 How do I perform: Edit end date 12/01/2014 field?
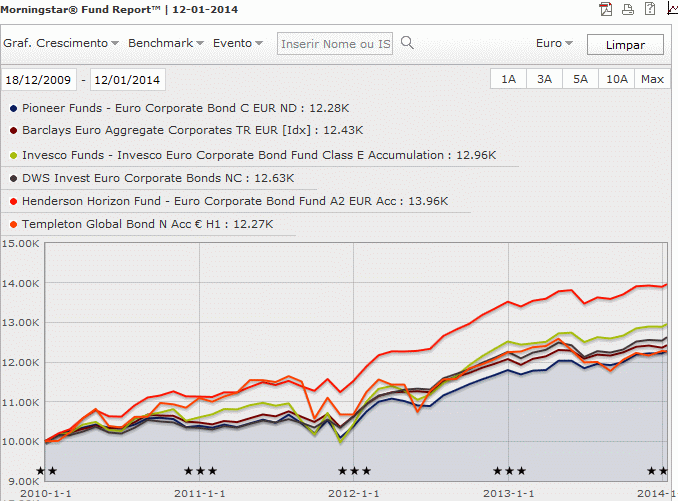pyautogui.click(x=128, y=80)
